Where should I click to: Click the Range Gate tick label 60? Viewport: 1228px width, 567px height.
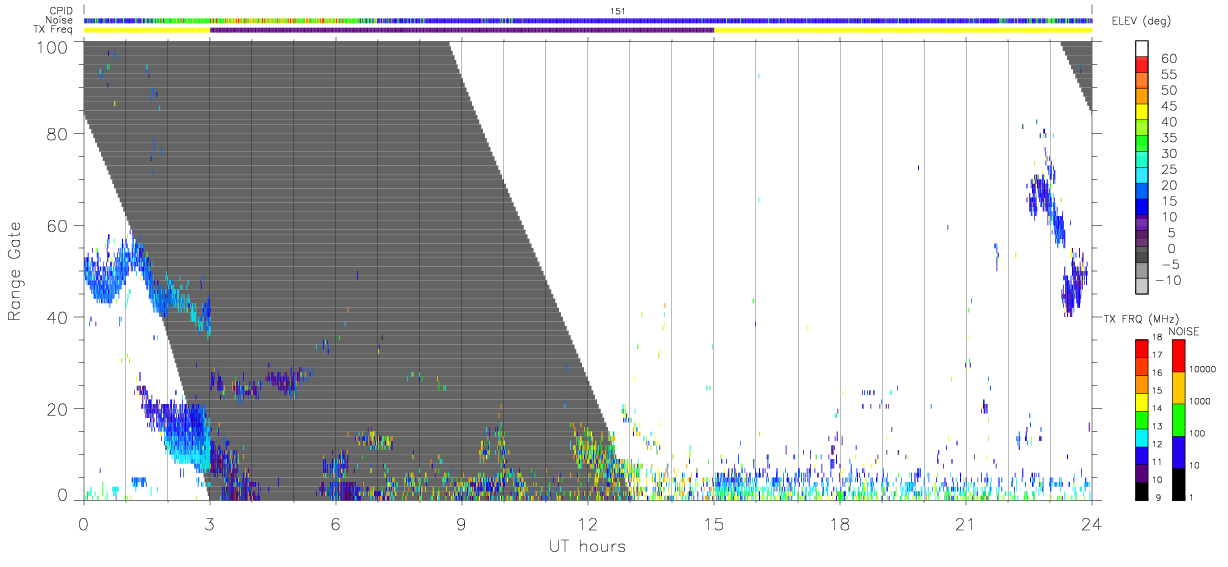coord(59,225)
